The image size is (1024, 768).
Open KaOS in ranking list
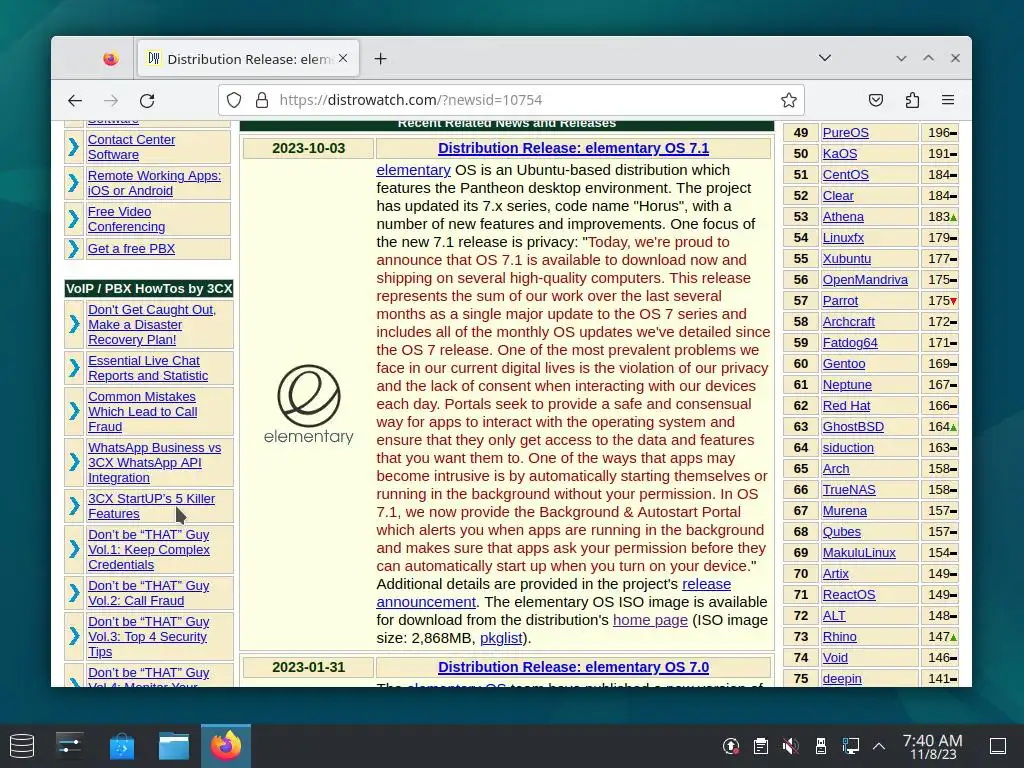840,153
